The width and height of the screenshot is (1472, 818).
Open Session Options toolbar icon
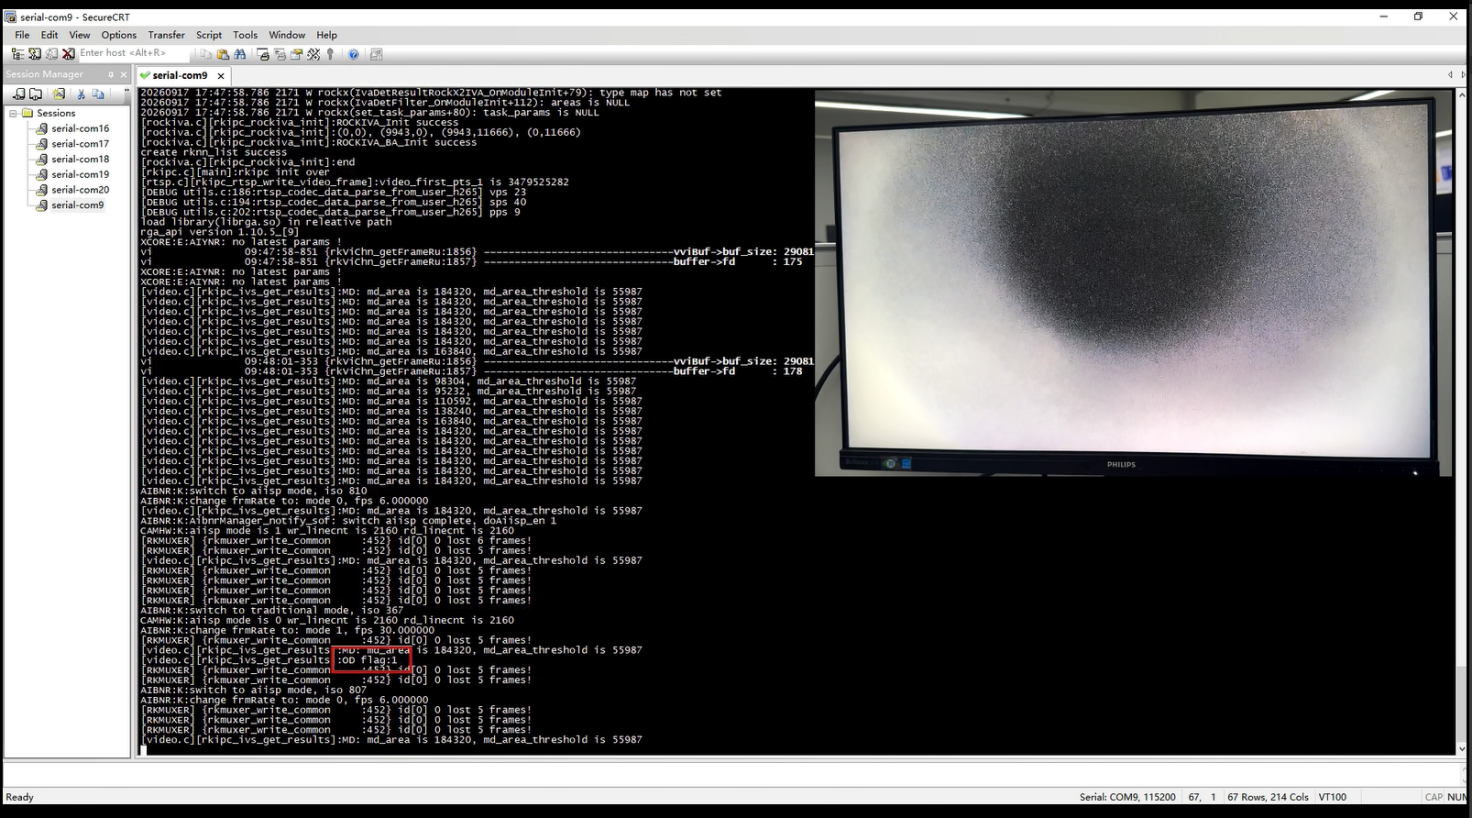tap(297, 54)
